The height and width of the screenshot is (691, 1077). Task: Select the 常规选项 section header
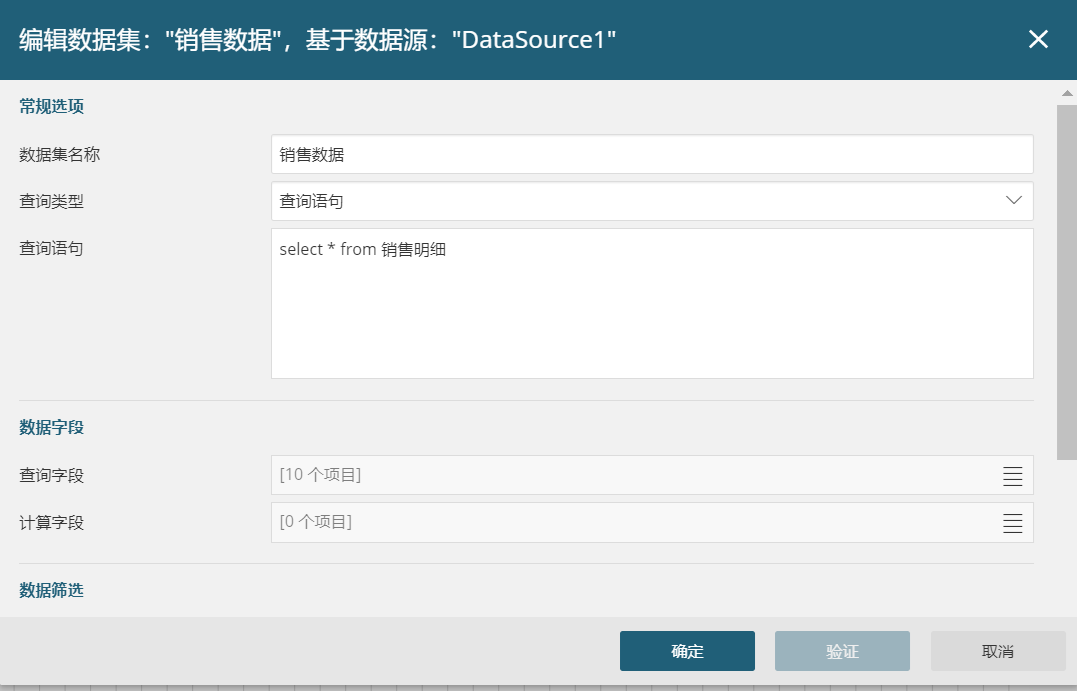click(x=51, y=107)
